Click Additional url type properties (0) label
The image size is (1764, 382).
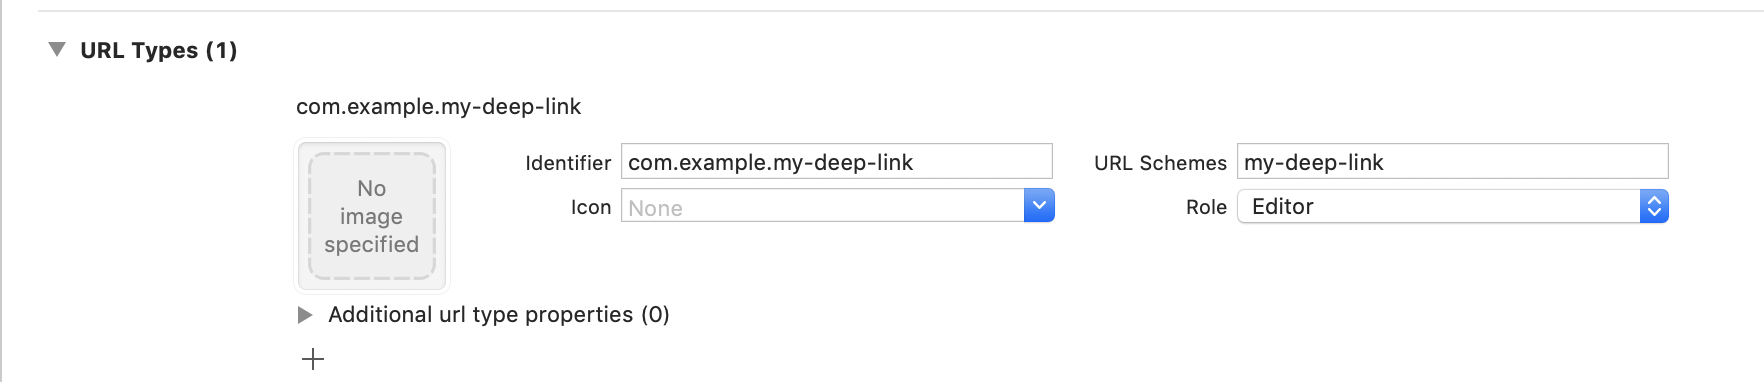click(x=499, y=315)
